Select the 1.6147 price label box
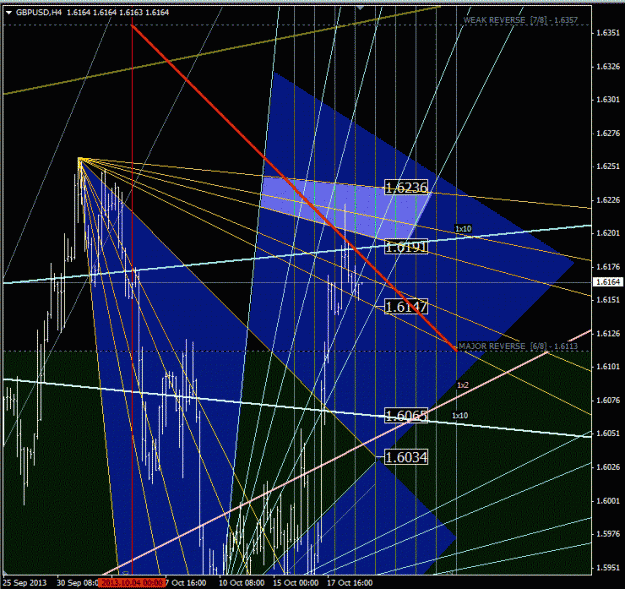Viewport: 625px width, 589px height. (406, 306)
